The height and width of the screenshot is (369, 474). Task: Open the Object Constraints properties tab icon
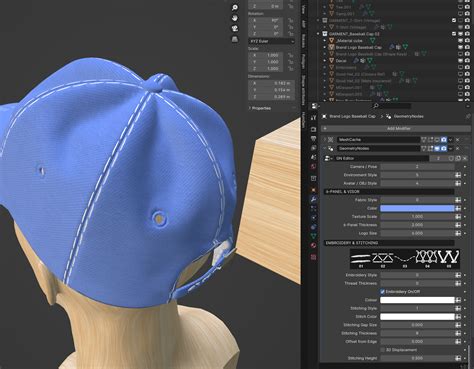click(313, 227)
